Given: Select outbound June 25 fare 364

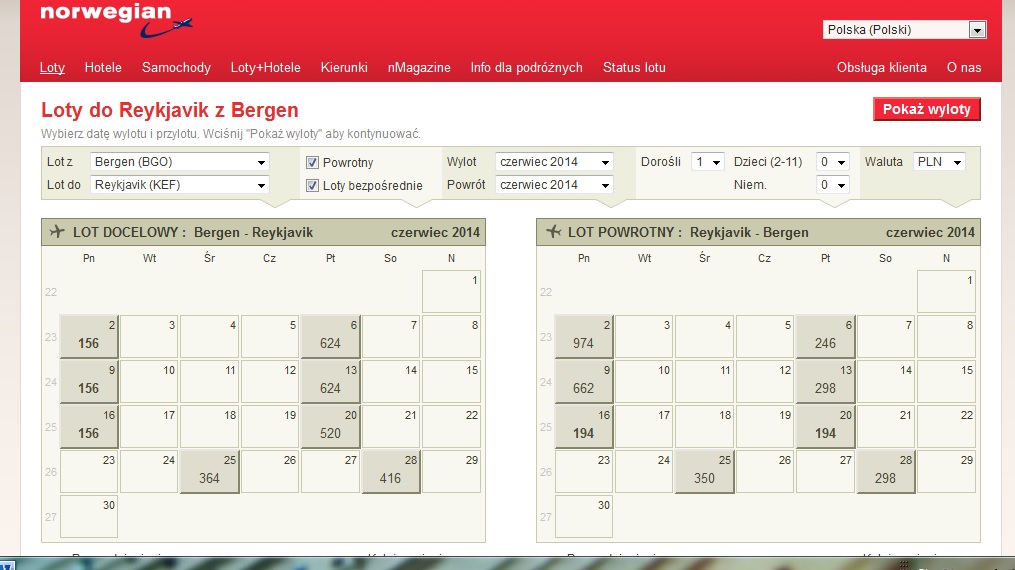Looking at the screenshot, I should (209, 472).
